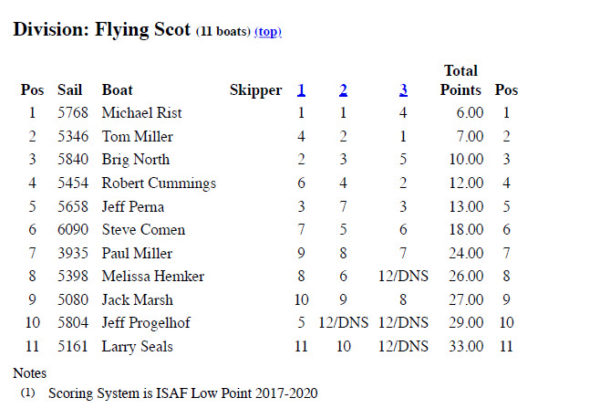Image resolution: width=600 pixels, height=419 pixels.
Task: Click sail number 3935 for Paul Miller
Action: pyautogui.click(x=74, y=253)
